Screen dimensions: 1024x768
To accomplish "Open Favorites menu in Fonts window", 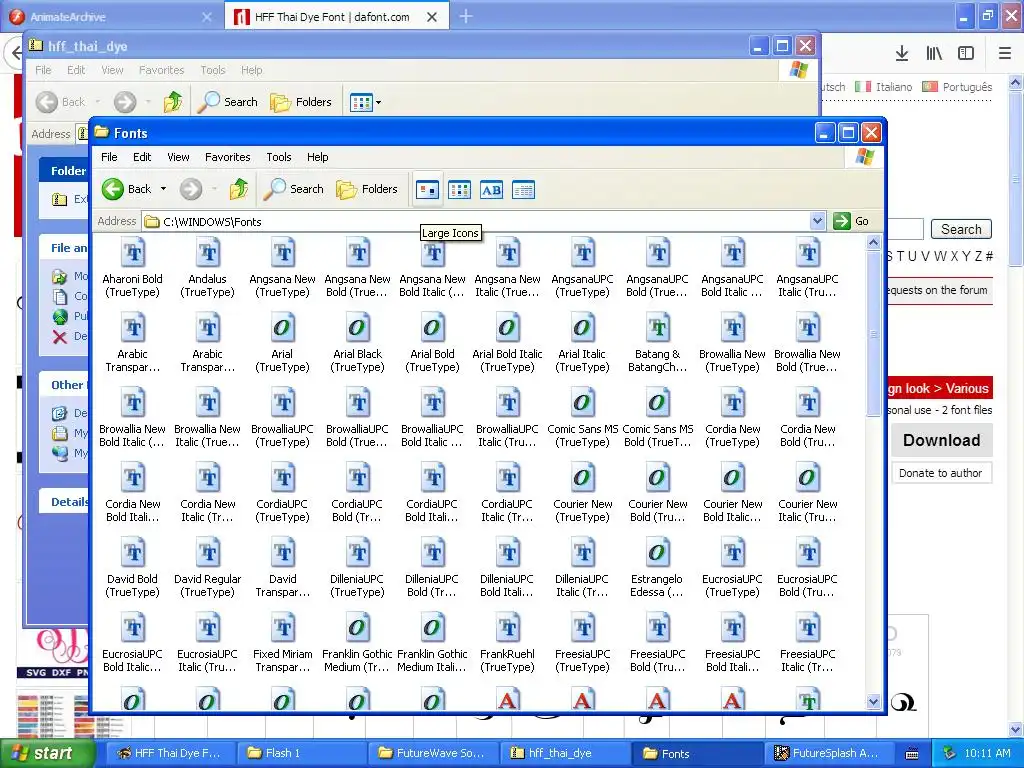I will coord(227,157).
